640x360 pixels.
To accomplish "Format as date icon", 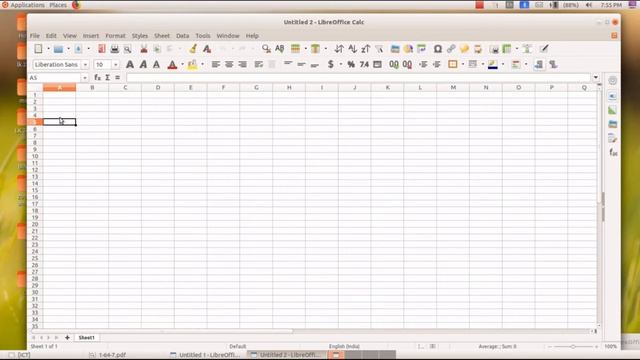I will pyautogui.click(x=378, y=64).
